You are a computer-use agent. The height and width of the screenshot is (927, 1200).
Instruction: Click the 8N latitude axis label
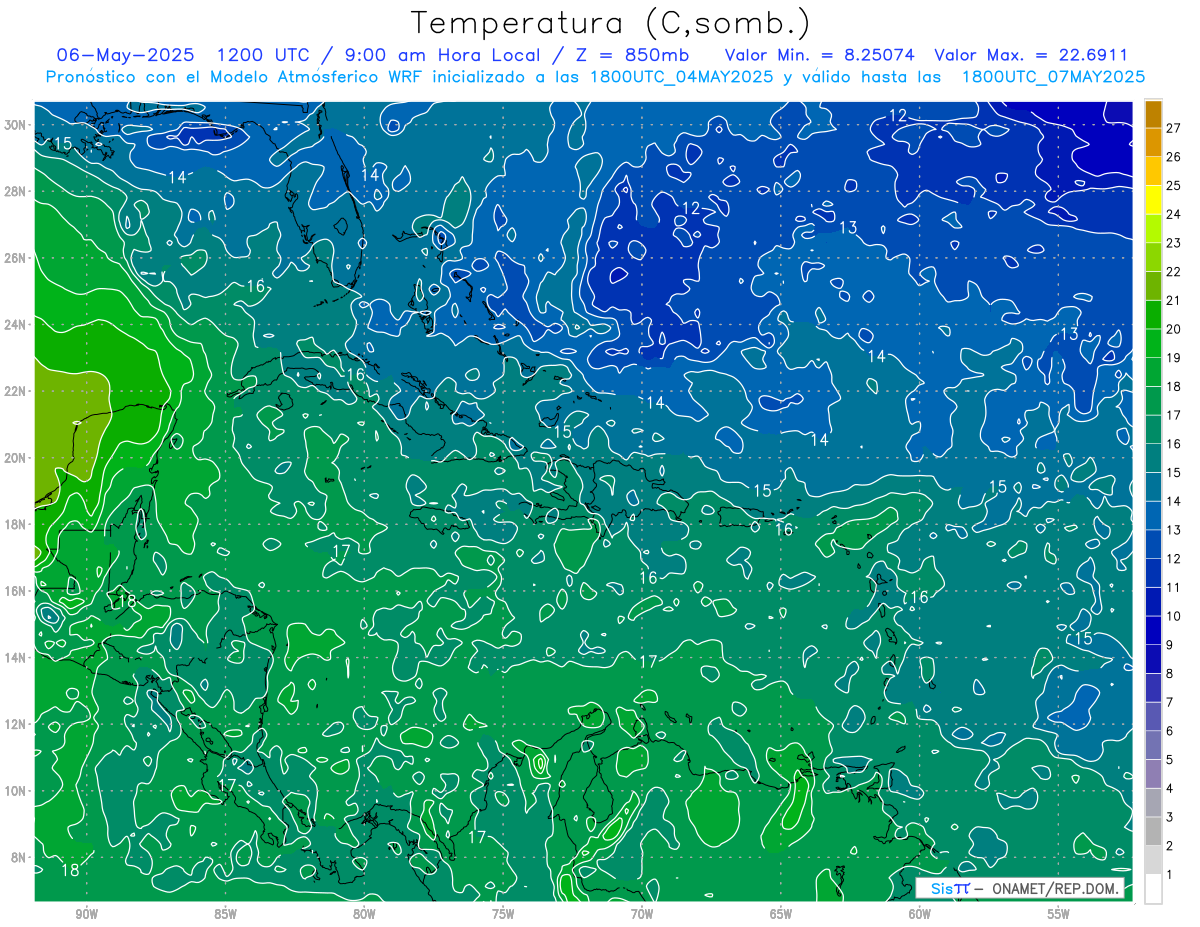pyautogui.click(x=19, y=857)
